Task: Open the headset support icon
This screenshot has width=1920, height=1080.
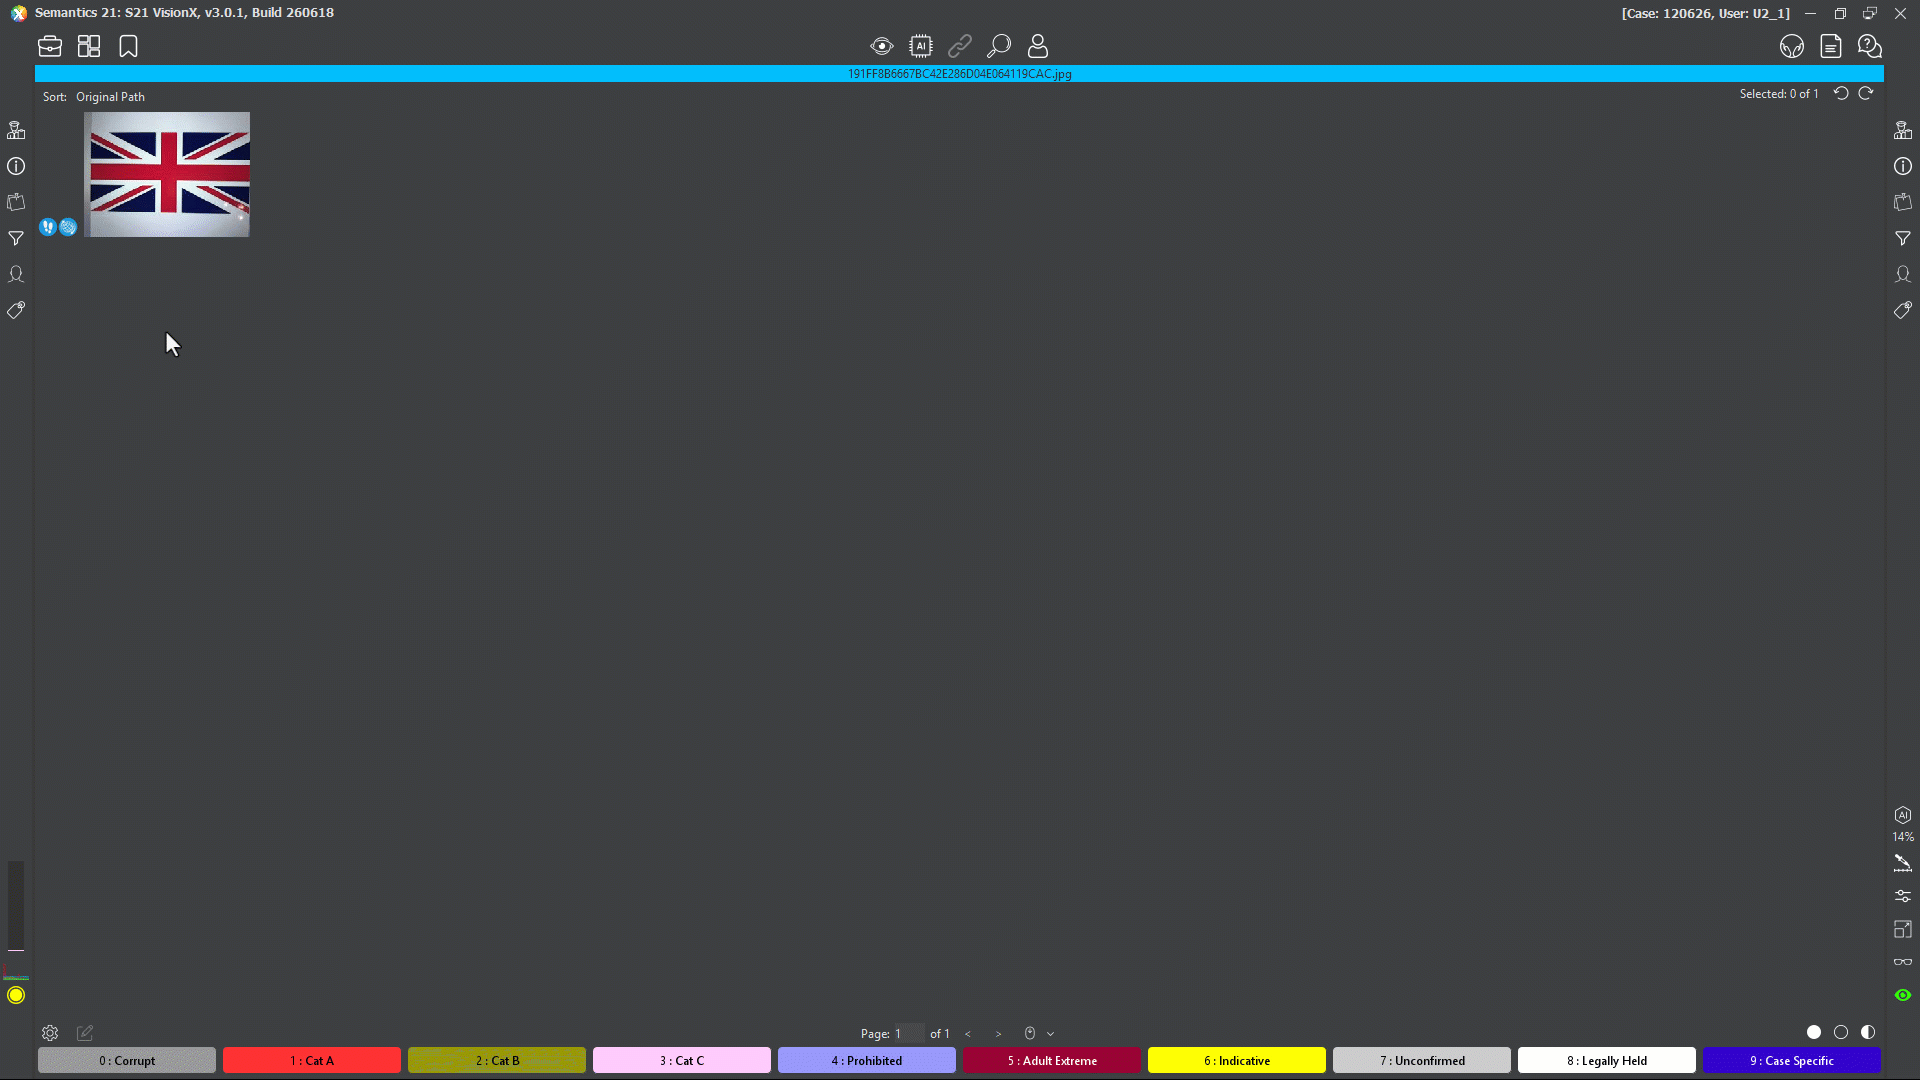Action: point(1792,46)
